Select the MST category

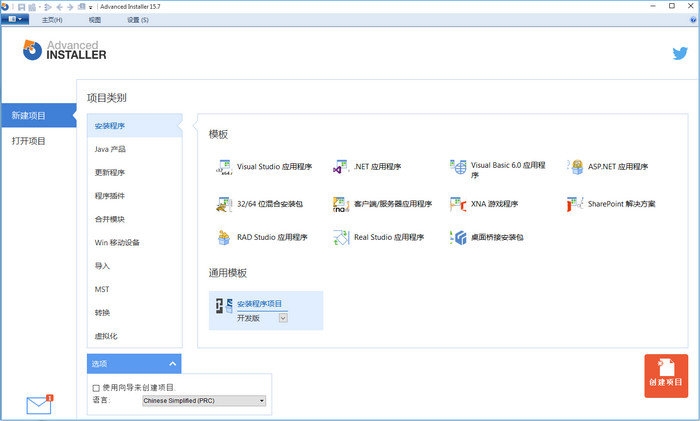click(134, 289)
